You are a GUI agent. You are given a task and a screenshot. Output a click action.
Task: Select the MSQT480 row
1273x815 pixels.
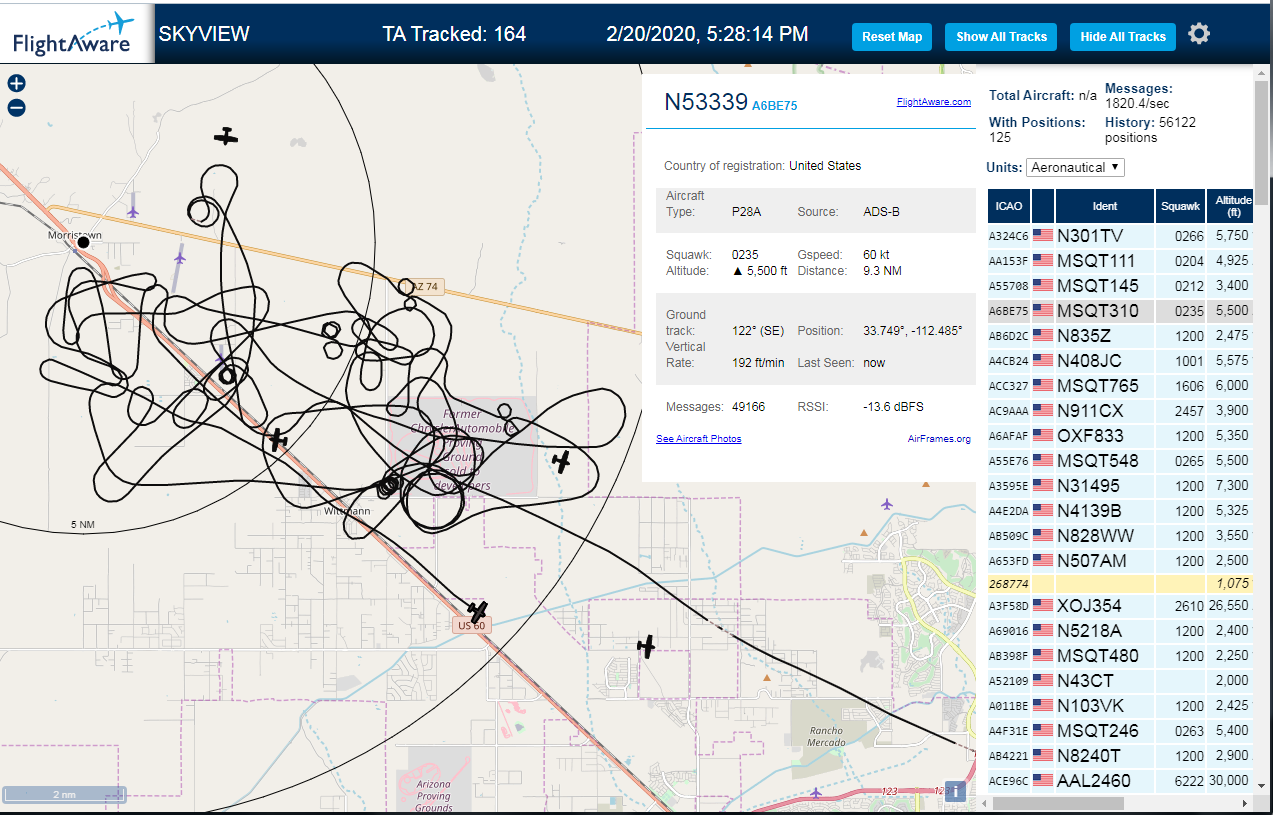pyautogui.click(x=1120, y=656)
